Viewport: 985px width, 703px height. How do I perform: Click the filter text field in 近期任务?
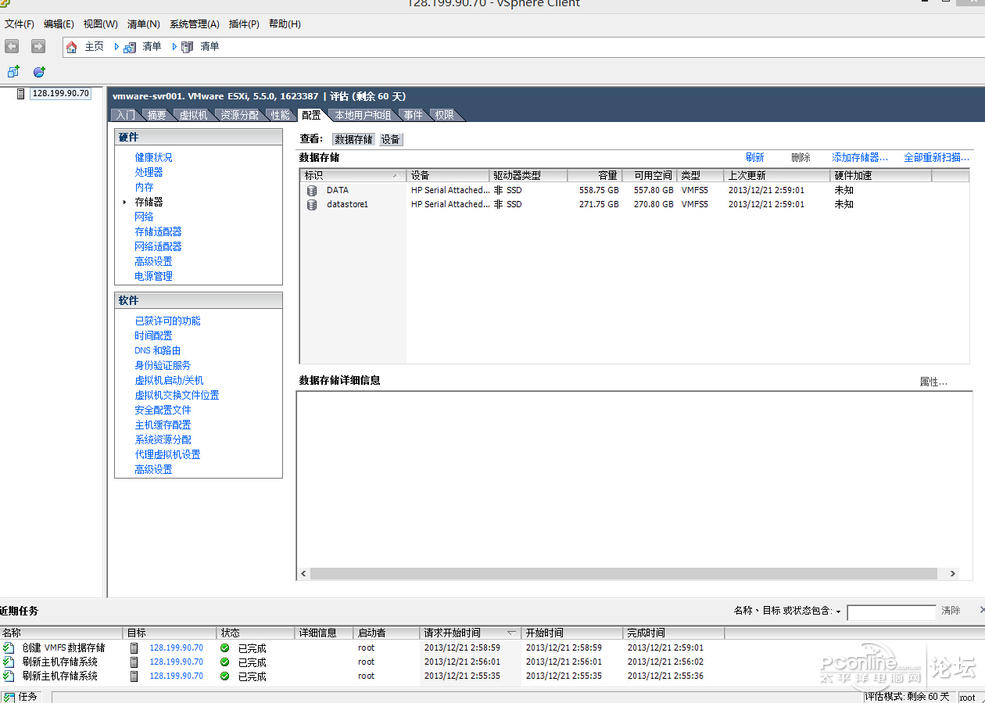pos(891,613)
